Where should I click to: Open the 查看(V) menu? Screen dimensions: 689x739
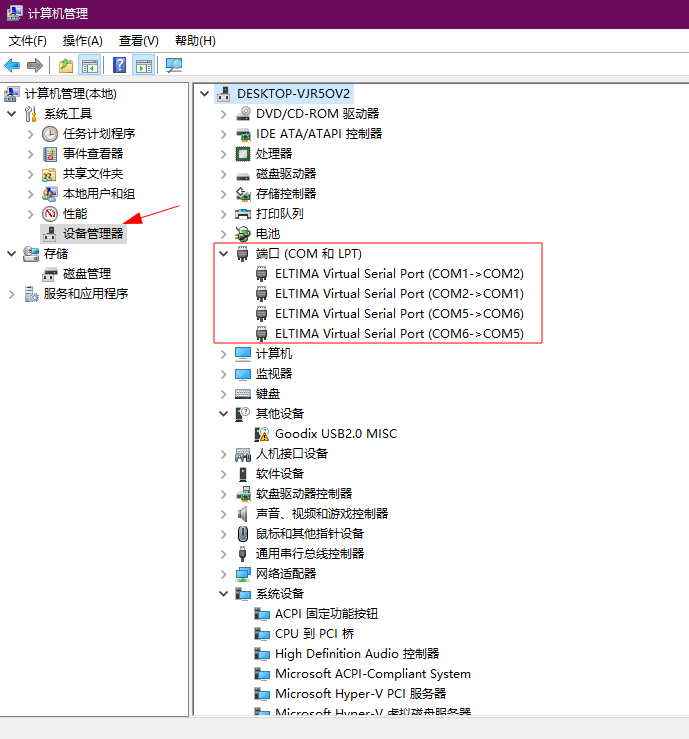pyautogui.click(x=138, y=41)
